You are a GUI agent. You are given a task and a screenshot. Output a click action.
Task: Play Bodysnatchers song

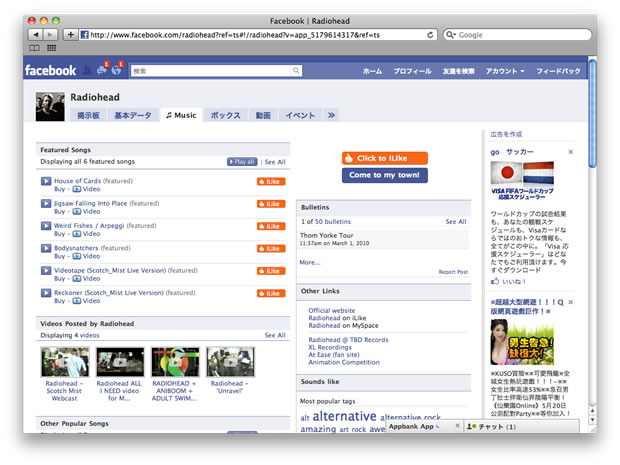(46, 248)
